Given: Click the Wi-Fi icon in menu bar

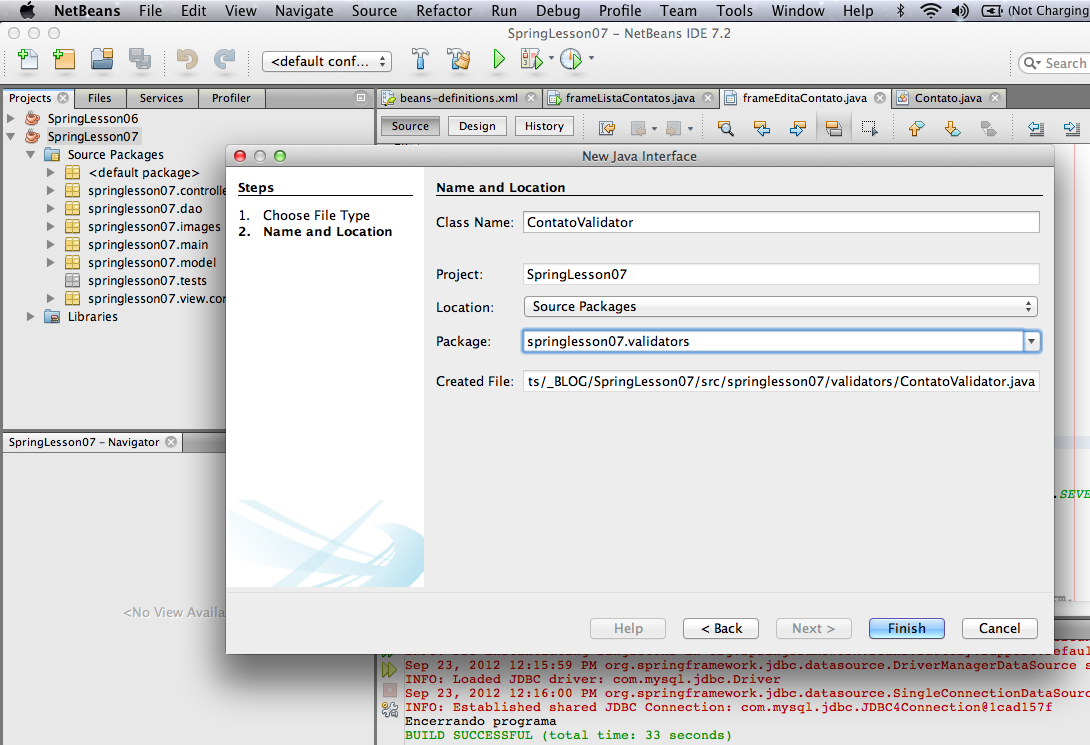Looking at the screenshot, I should click(930, 10).
